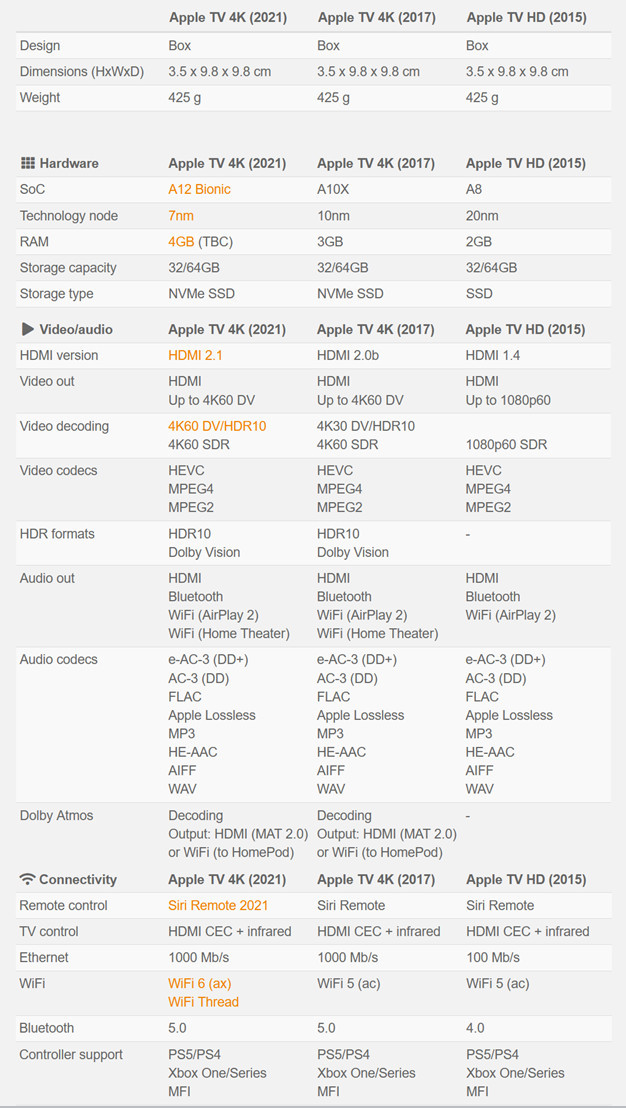Viewport: 626px width, 1108px height.
Task: Click the orange 7nm technology node link
Action: [182, 215]
